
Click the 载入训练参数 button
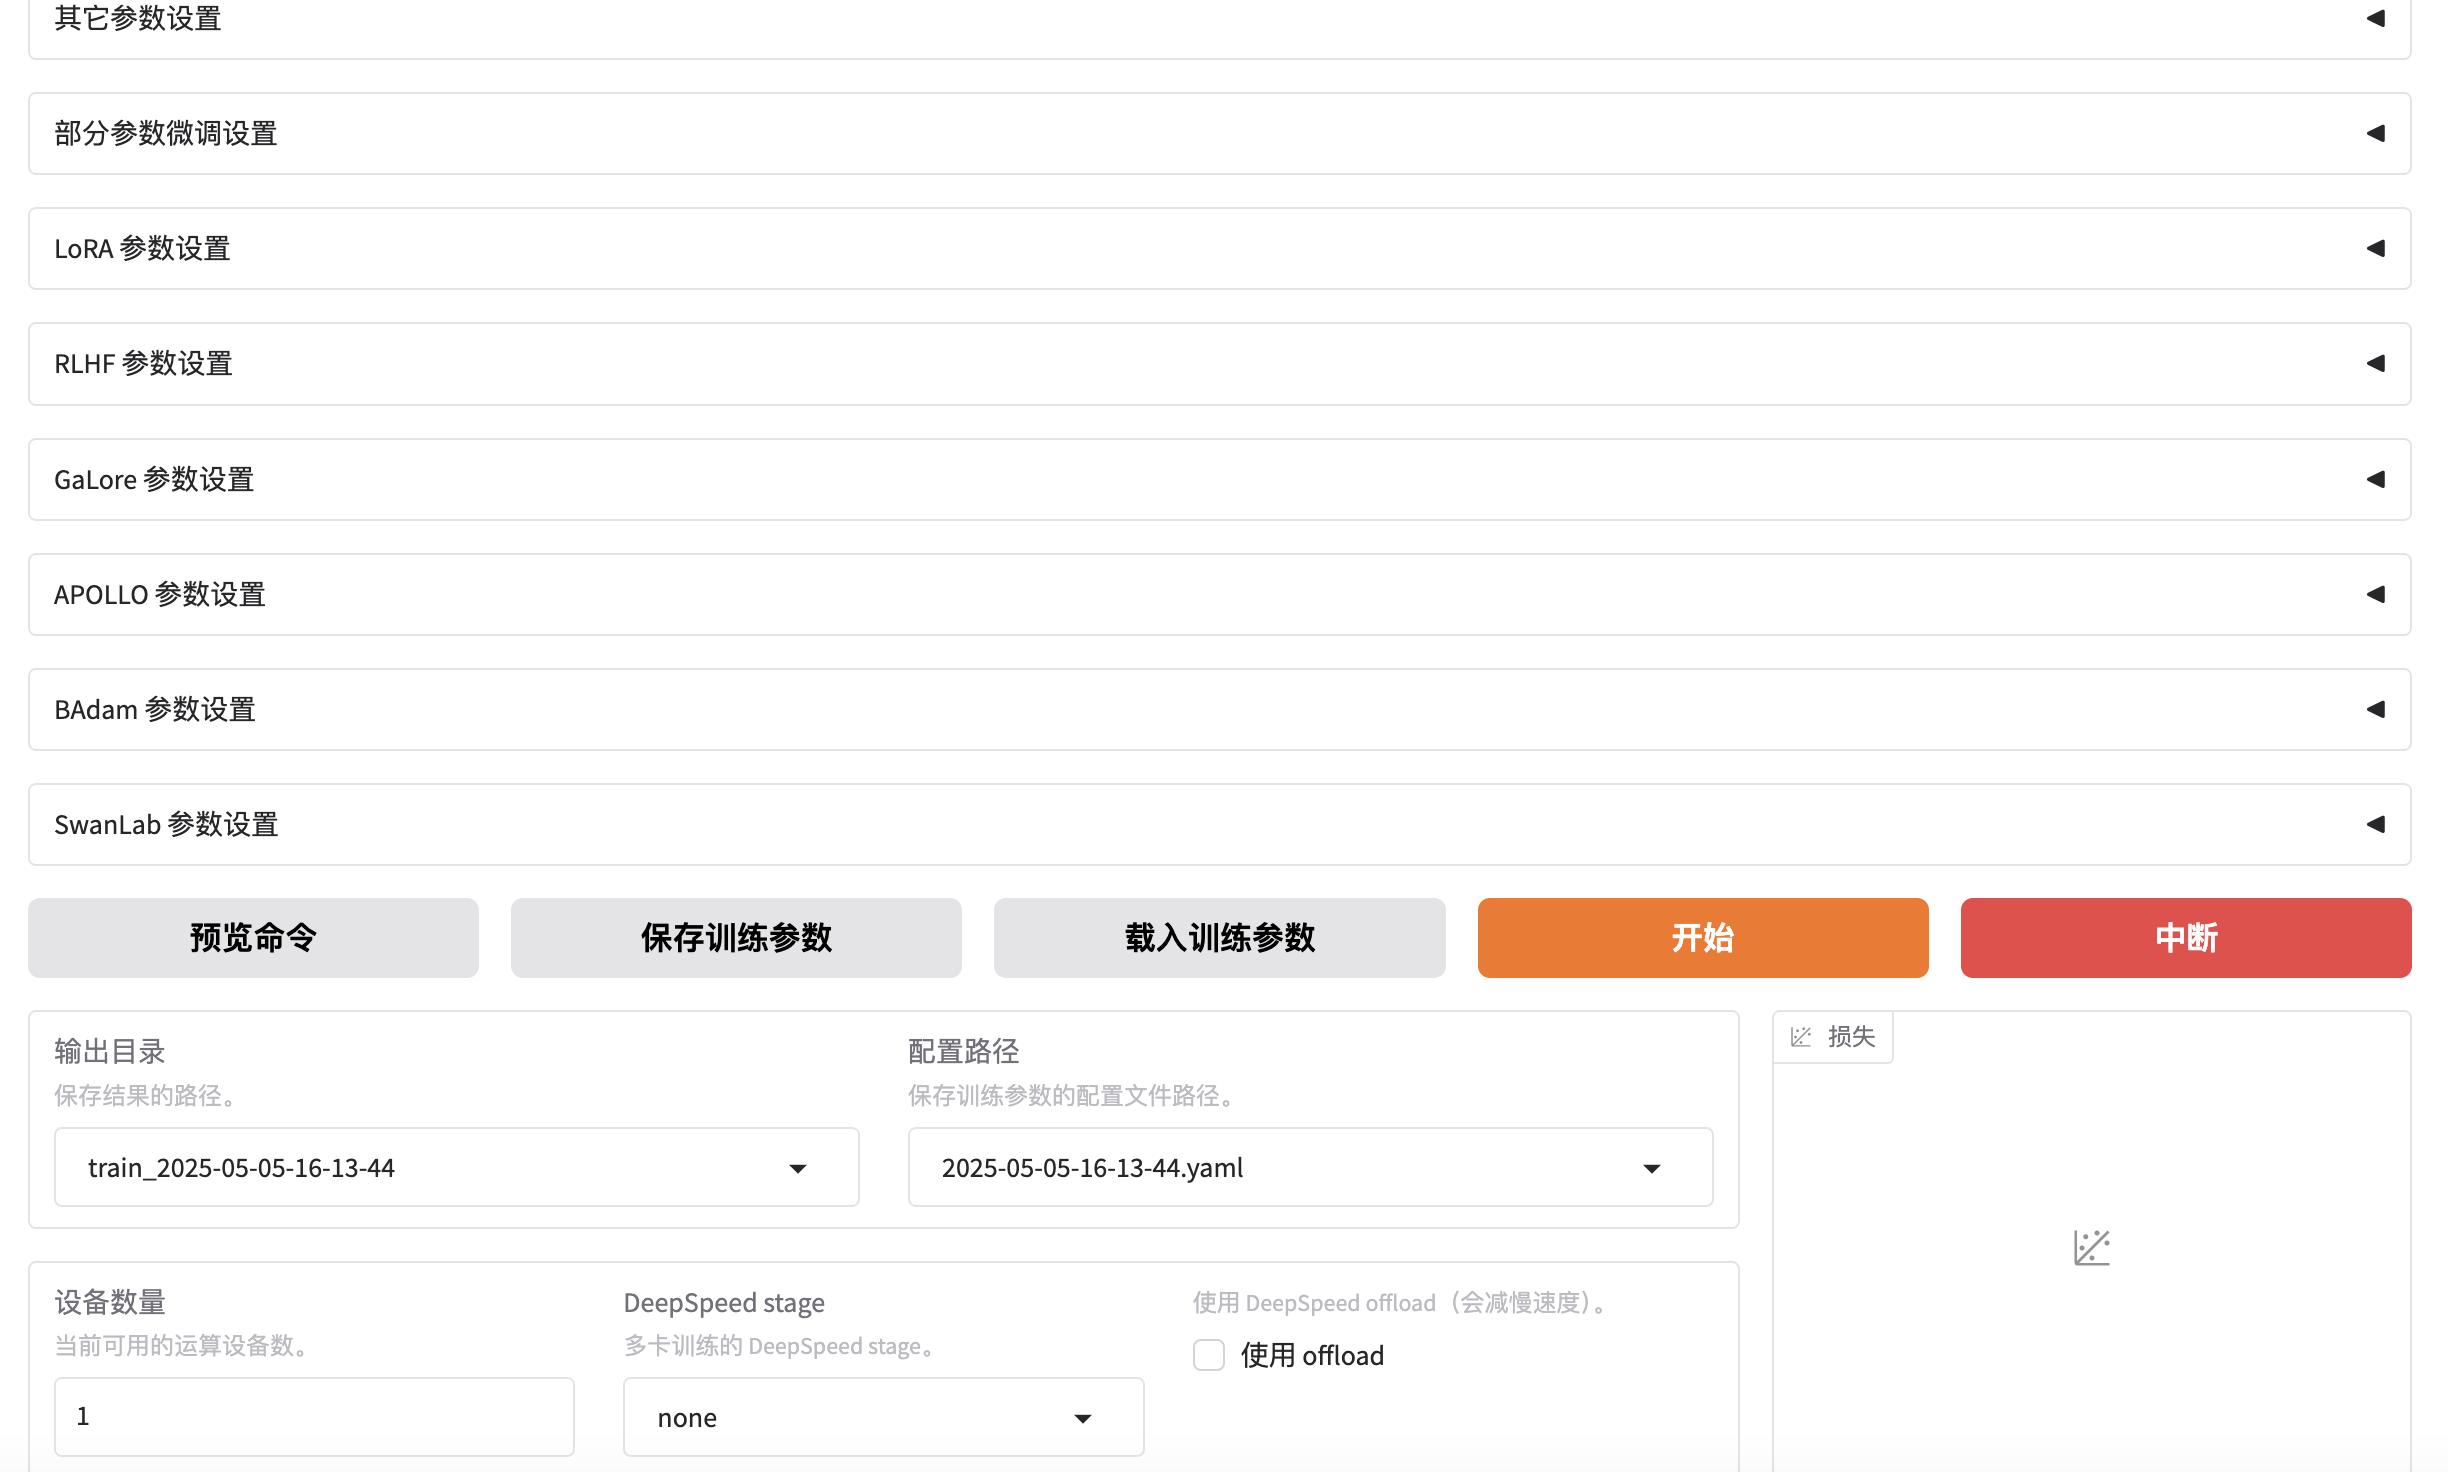pyautogui.click(x=1219, y=938)
